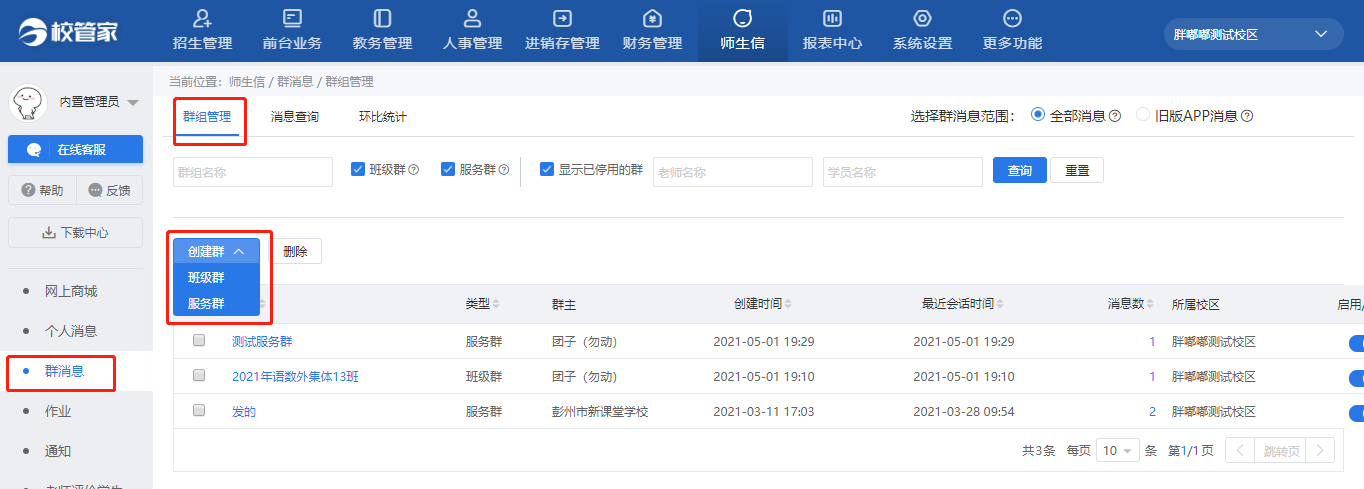The width and height of the screenshot is (1364, 489).
Task: Uncheck 显示已停用的群 checkbox
Action: (x=547, y=169)
